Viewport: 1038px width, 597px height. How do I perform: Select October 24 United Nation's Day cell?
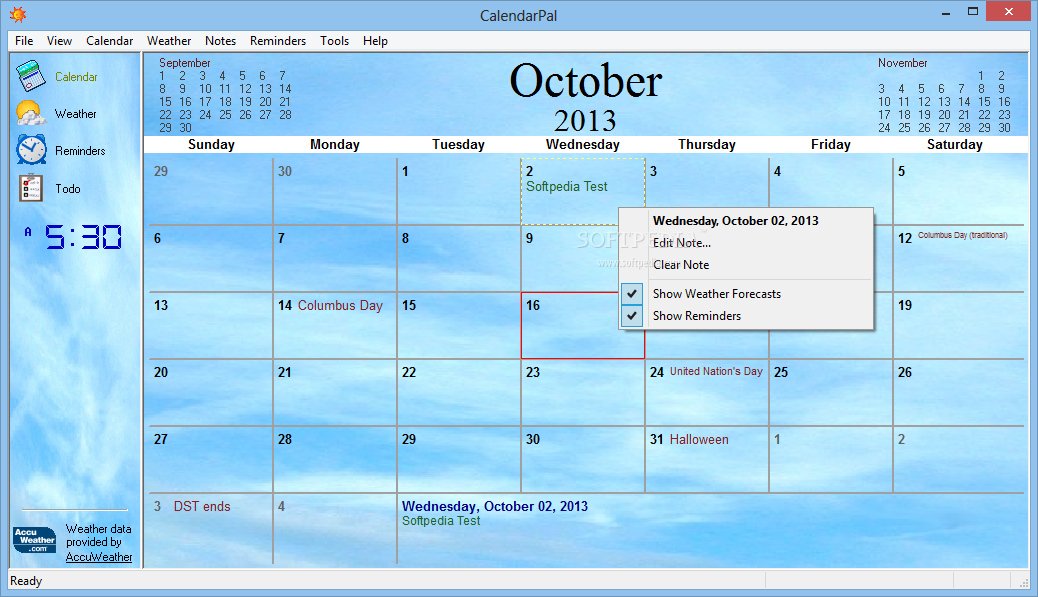tap(707, 392)
